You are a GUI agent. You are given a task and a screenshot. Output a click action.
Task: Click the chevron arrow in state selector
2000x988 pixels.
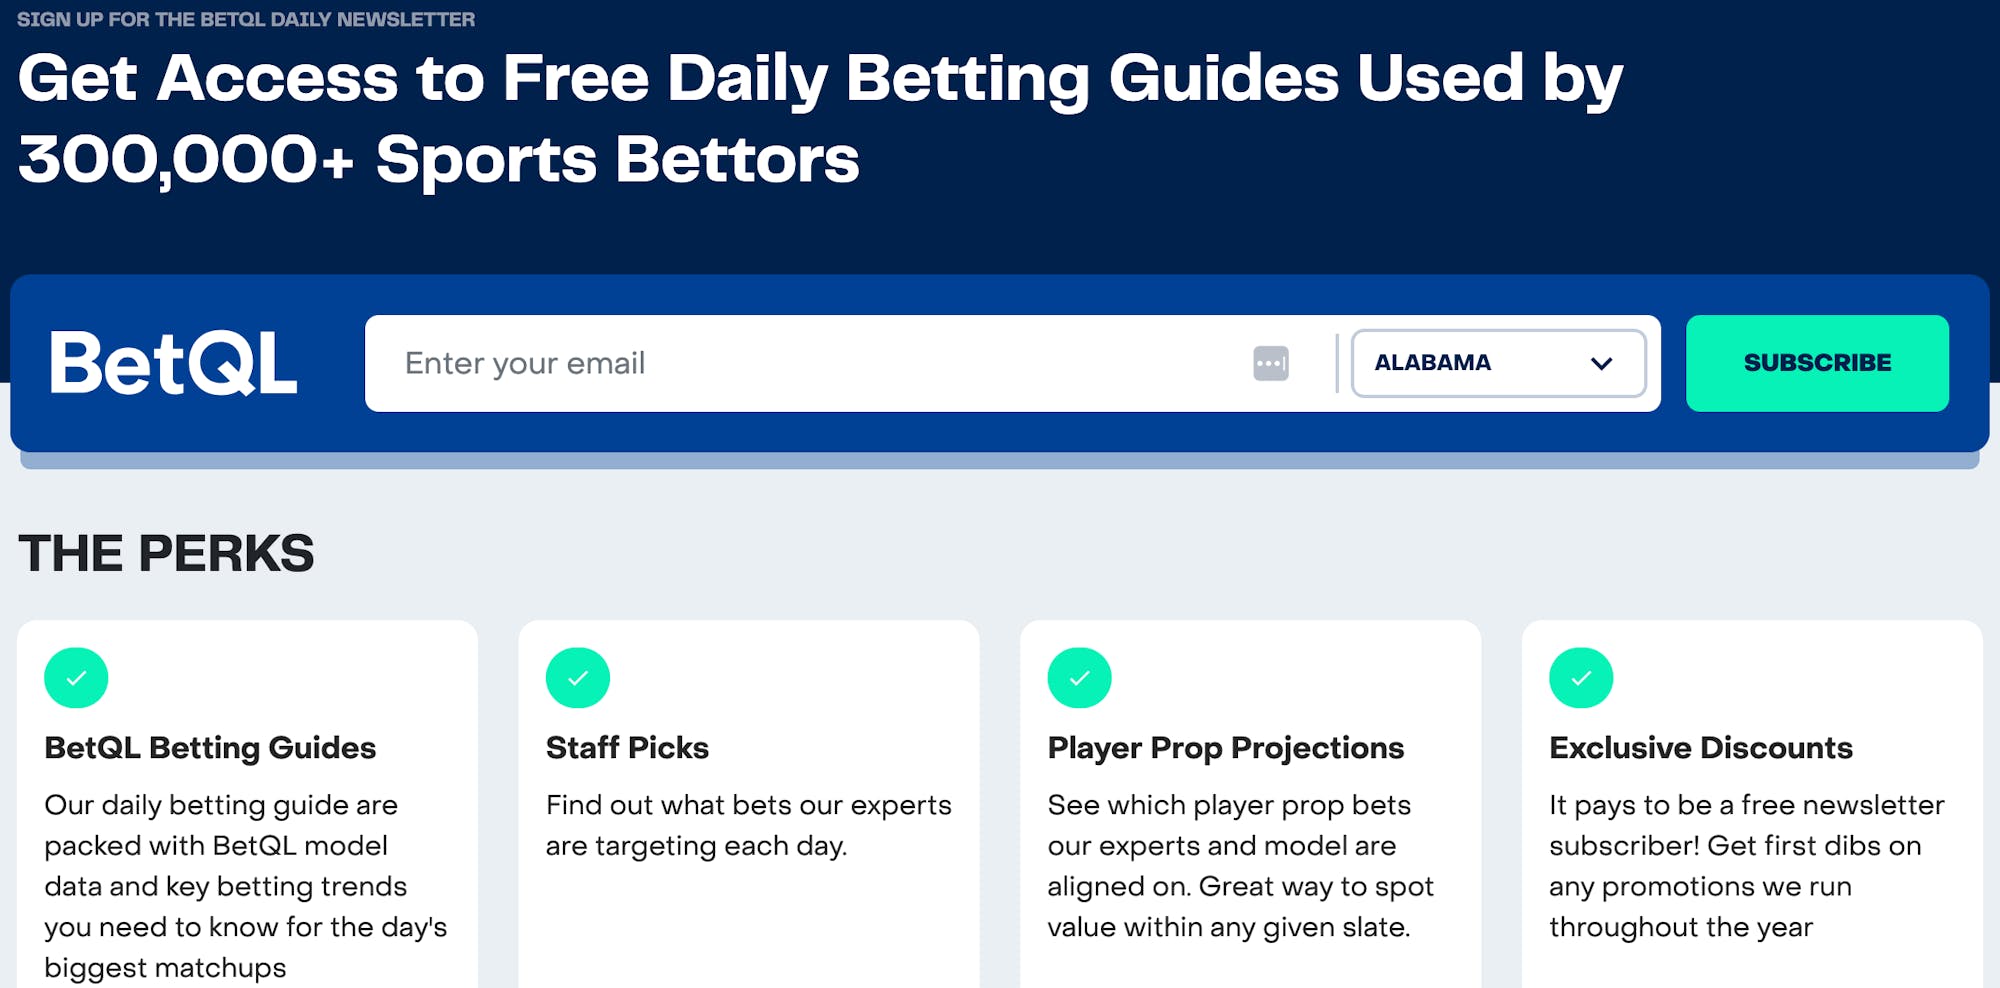coord(1601,363)
